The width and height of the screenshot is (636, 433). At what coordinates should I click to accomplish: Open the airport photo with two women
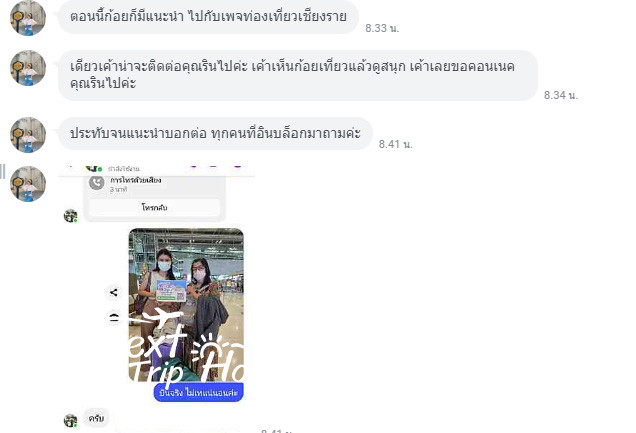point(186,305)
